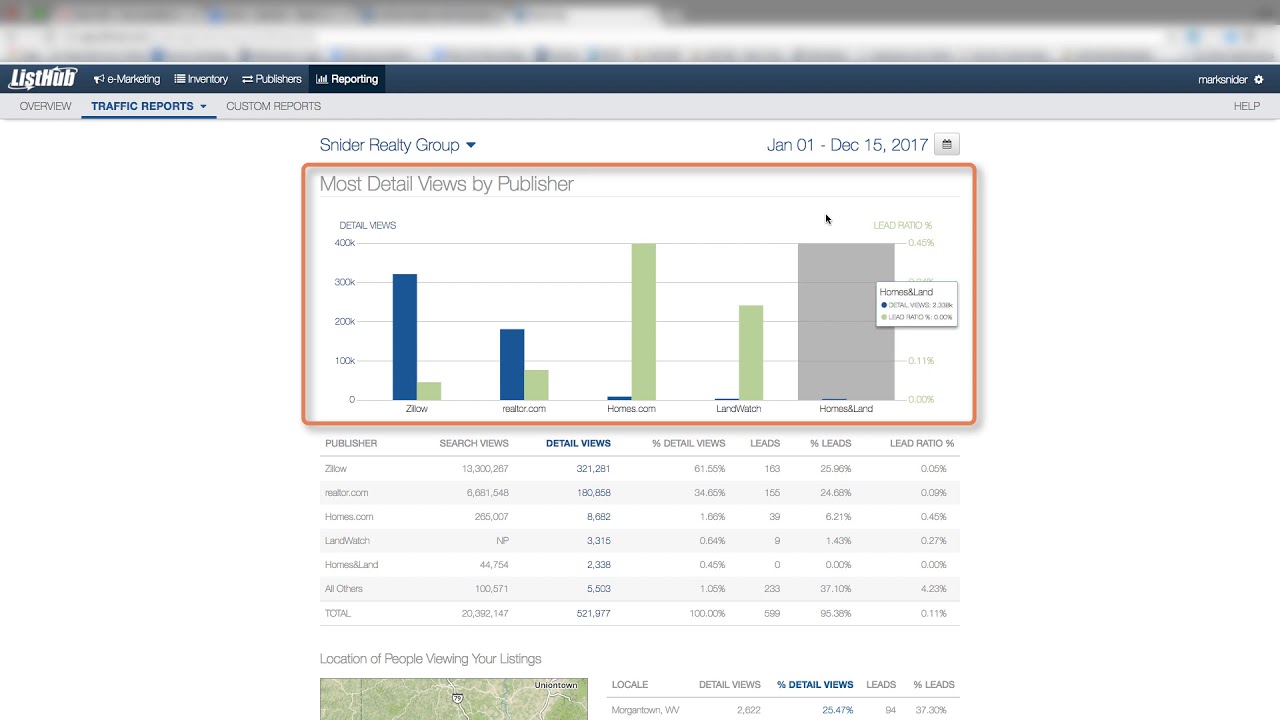Image resolution: width=1280 pixels, height=720 pixels.
Task: Open realtor.com detail views value 180,858
Action: pos(593,493)
